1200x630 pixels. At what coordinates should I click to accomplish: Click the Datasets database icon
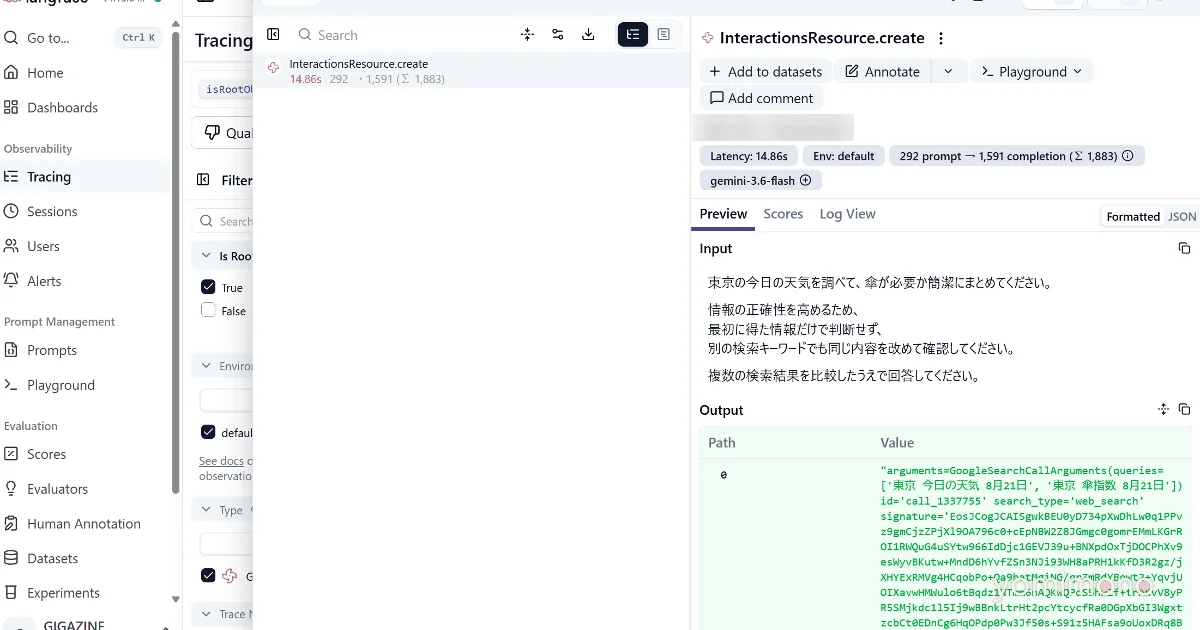[x=12, y=558]
